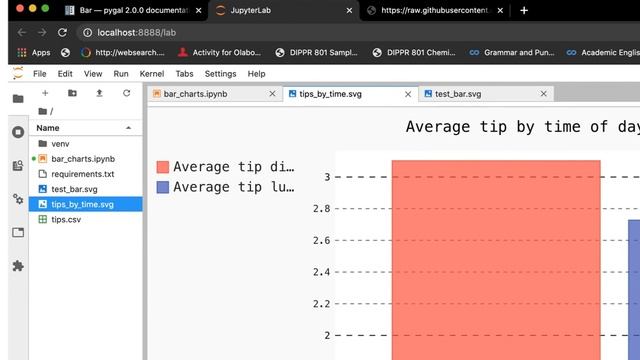
Task: Close the raw.githubusercontent browser tab
Action: (500, 11)
